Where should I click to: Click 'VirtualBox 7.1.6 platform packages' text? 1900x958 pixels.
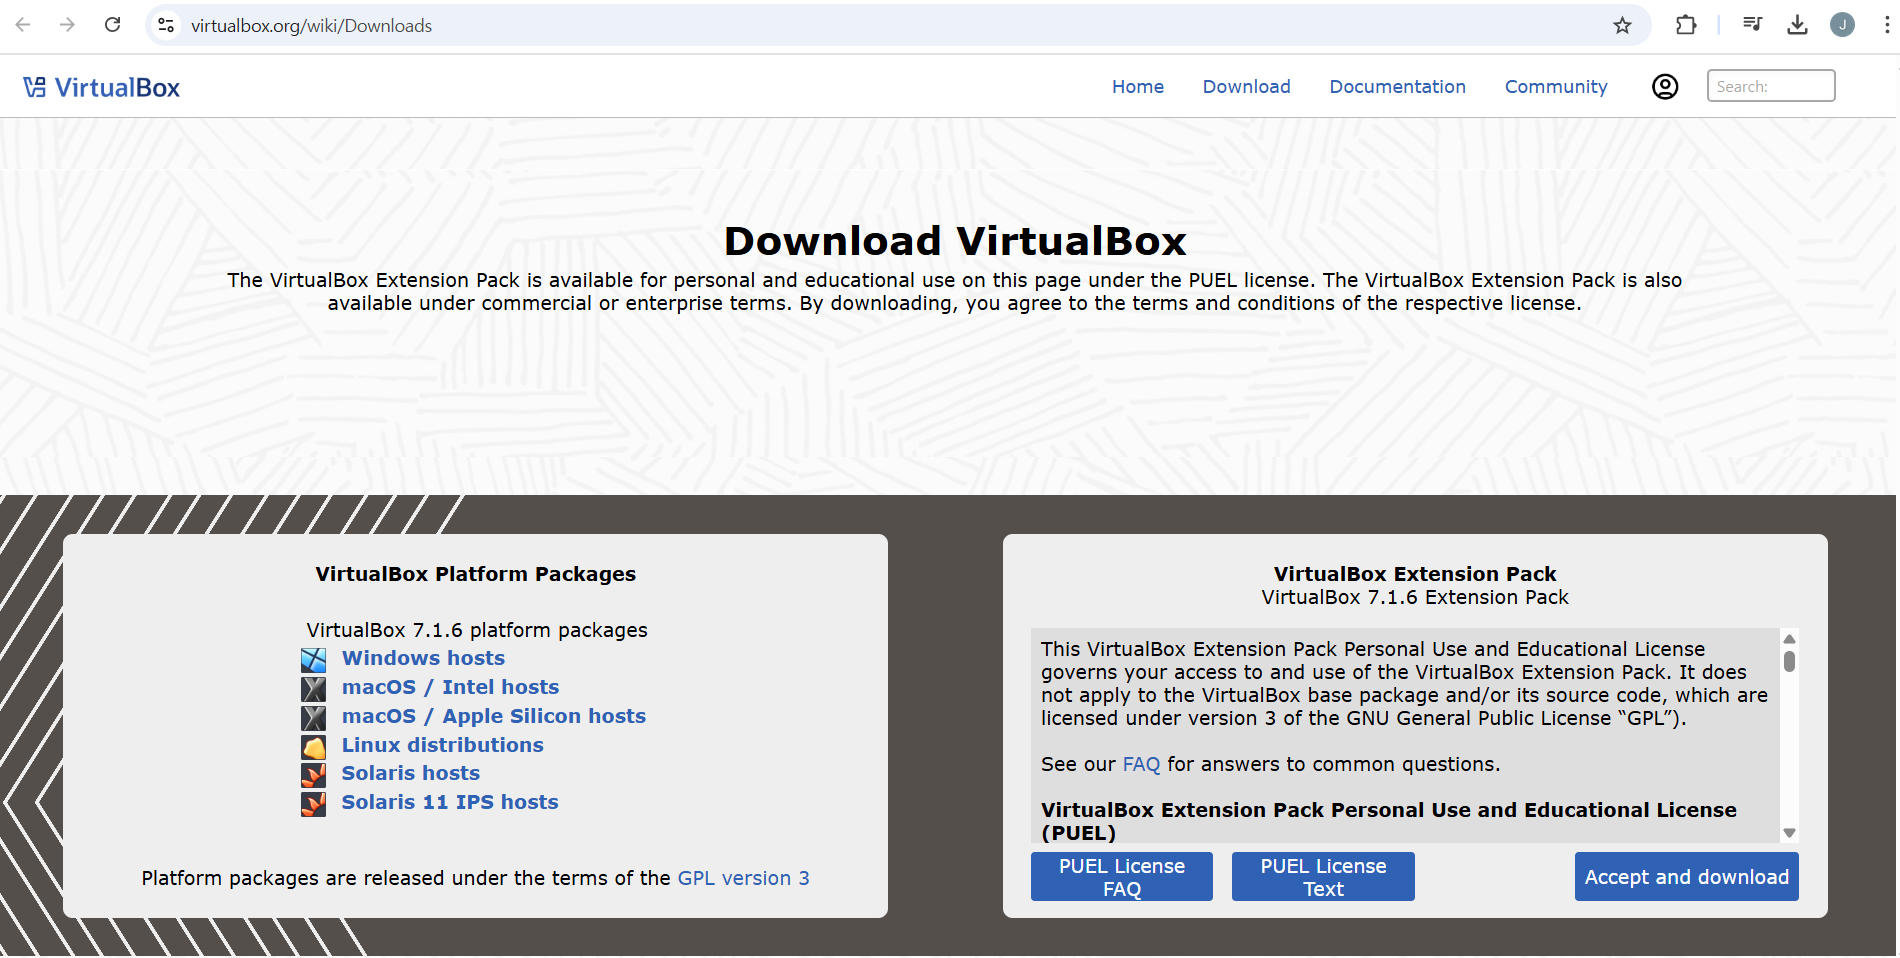click(x=477, y=630)
